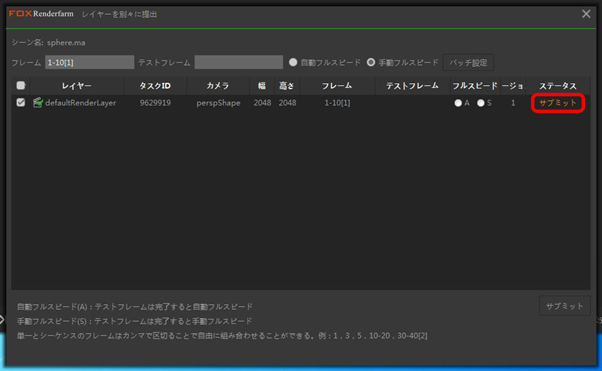The height and width of the screenshot is (371, 602).
Task: Select the 自動フルスピード radio button
Action: coord(293,62)
